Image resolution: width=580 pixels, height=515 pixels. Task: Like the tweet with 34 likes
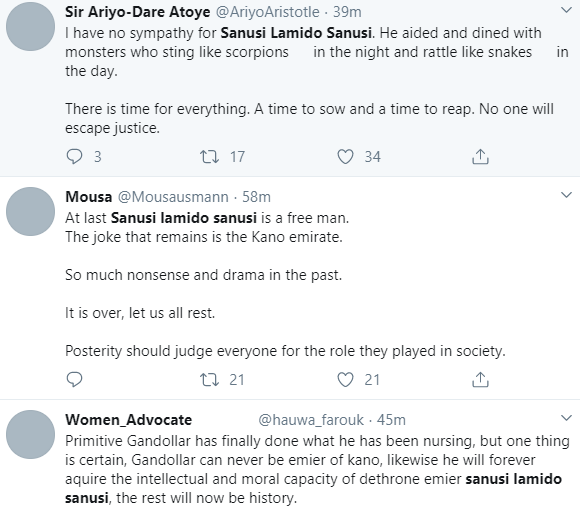click(345, 156)
